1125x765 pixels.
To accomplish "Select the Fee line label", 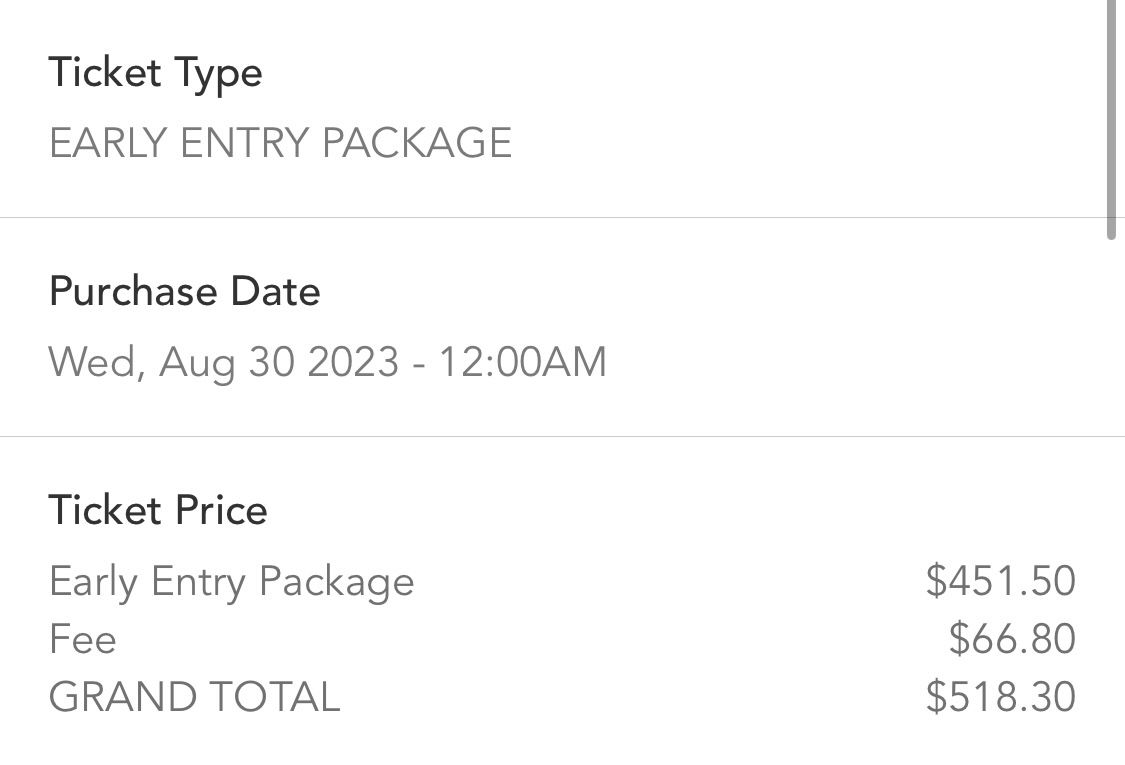I will tap(83, 639).
